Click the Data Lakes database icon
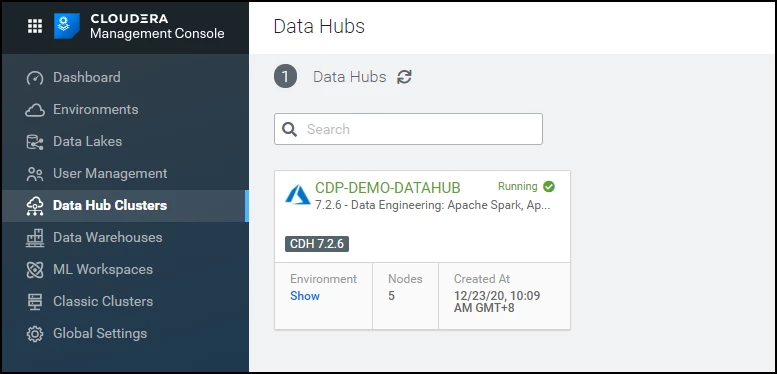The height and width of the screenshot is (374, 777). 35,142
